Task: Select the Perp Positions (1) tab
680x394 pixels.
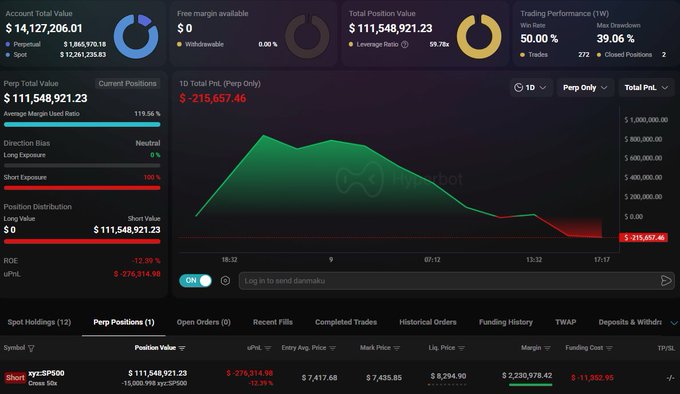Action: [124, 322]
